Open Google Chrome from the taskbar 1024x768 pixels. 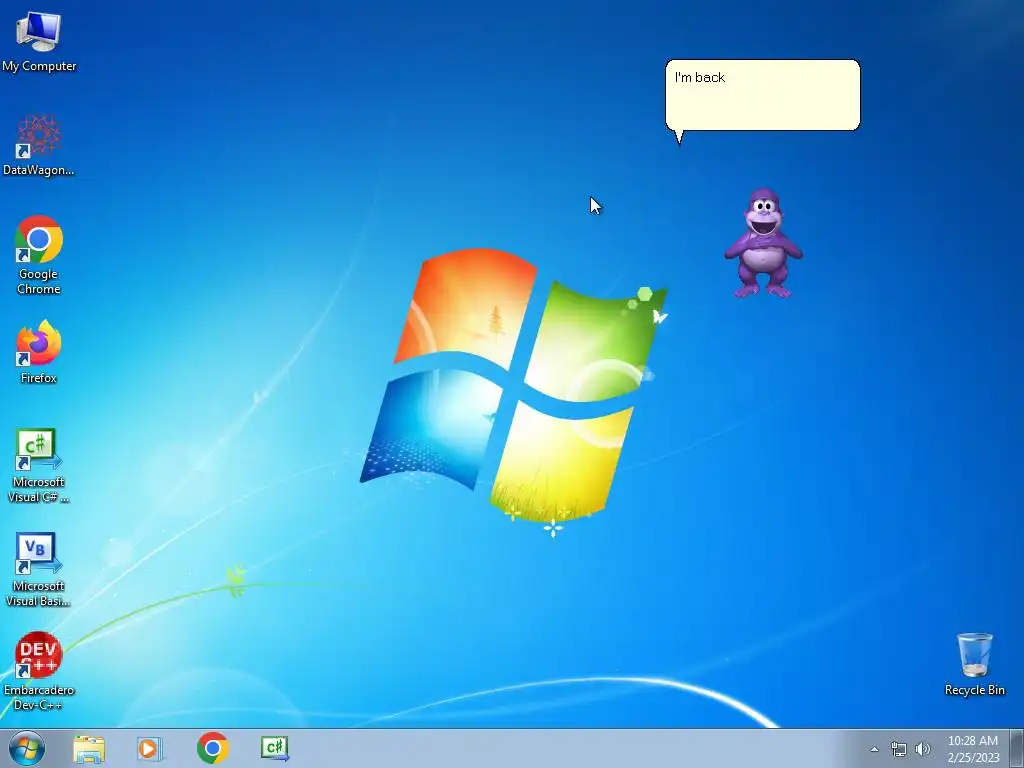[212, 748]
